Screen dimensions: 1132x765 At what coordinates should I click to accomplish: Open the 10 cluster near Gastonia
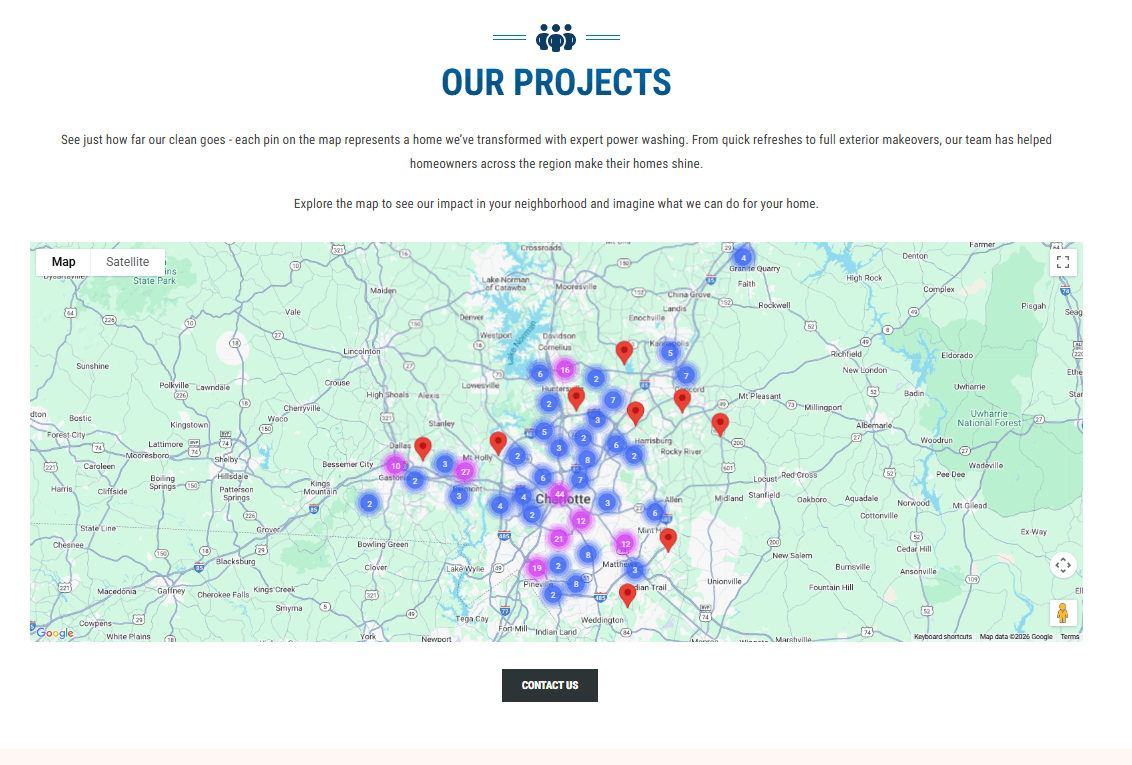pos(396,466)
